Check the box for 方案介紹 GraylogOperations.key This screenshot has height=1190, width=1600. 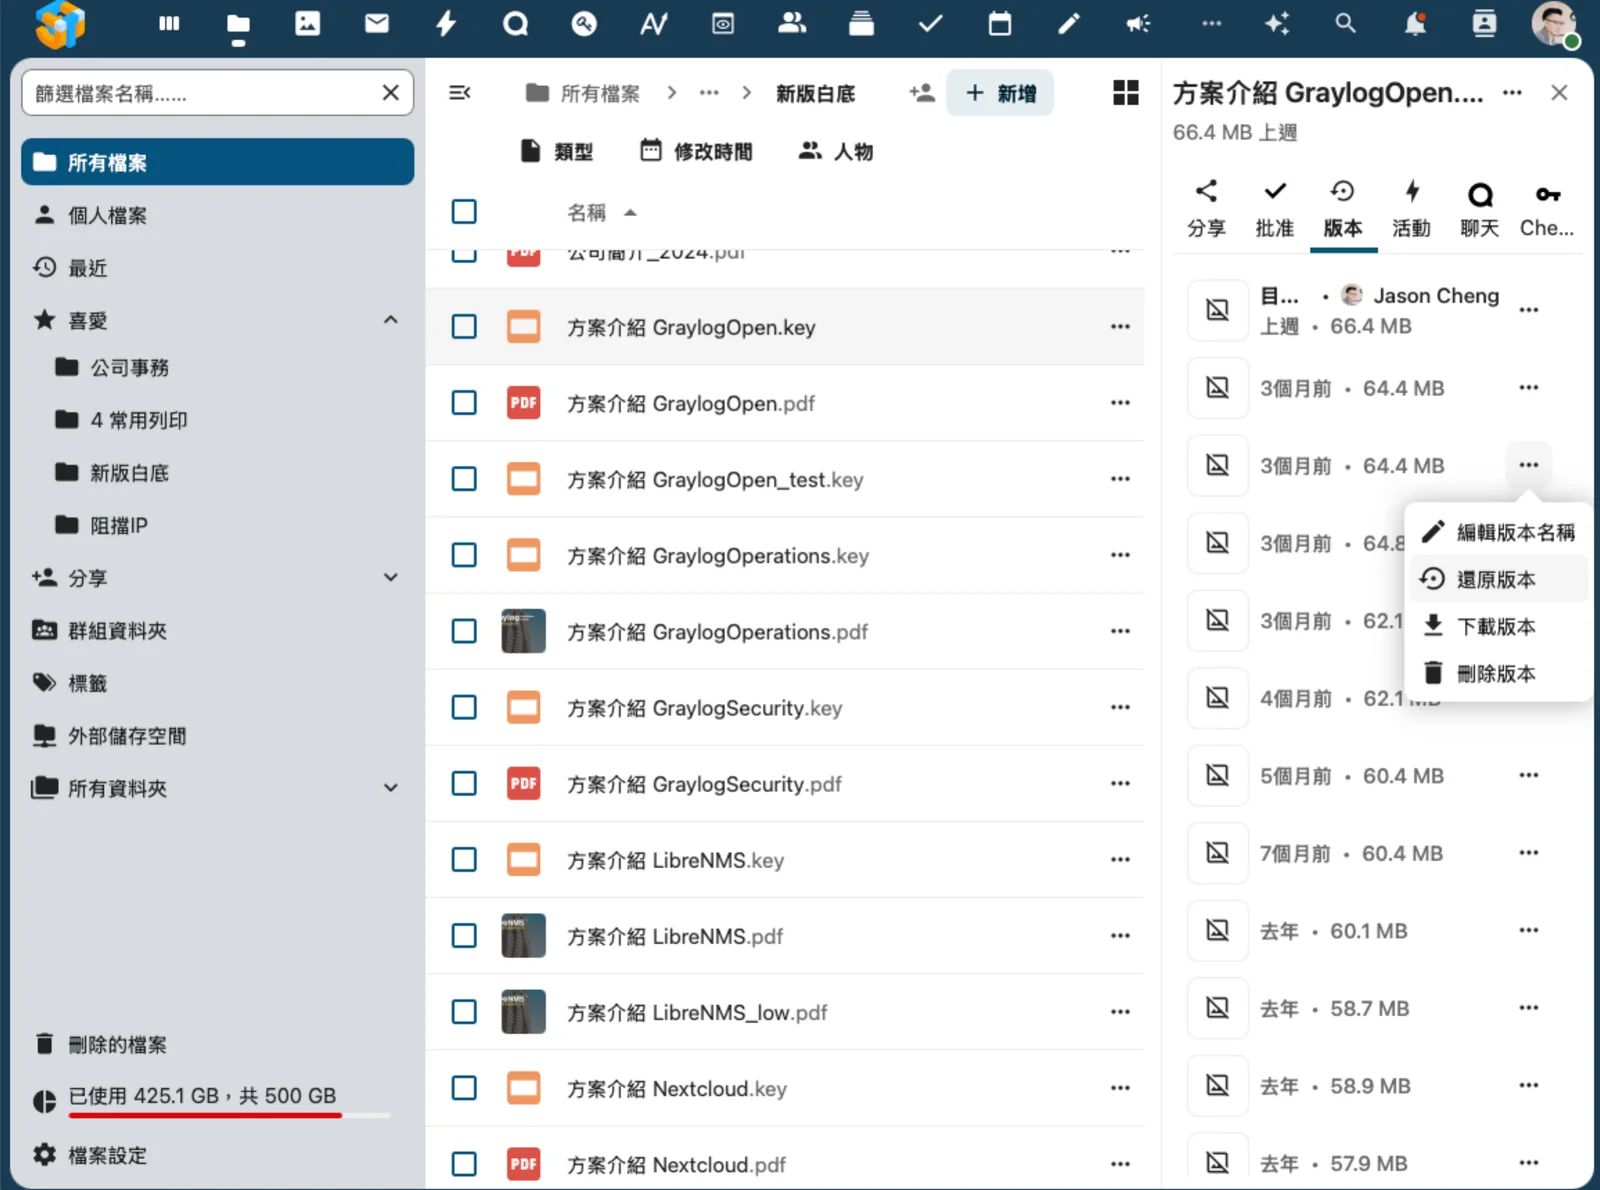(x=464, y=555)
